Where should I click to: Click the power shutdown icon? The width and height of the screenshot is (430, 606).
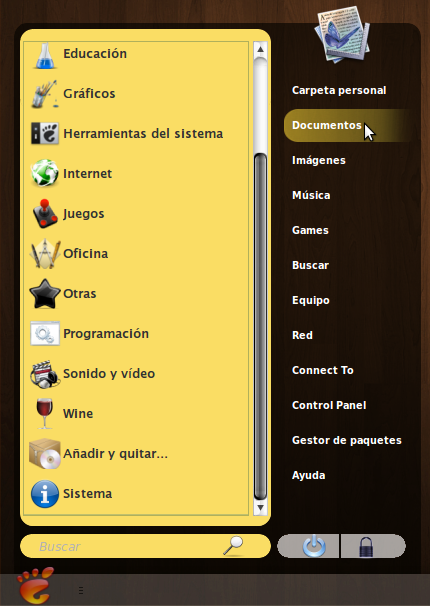(x=314, y=546)
